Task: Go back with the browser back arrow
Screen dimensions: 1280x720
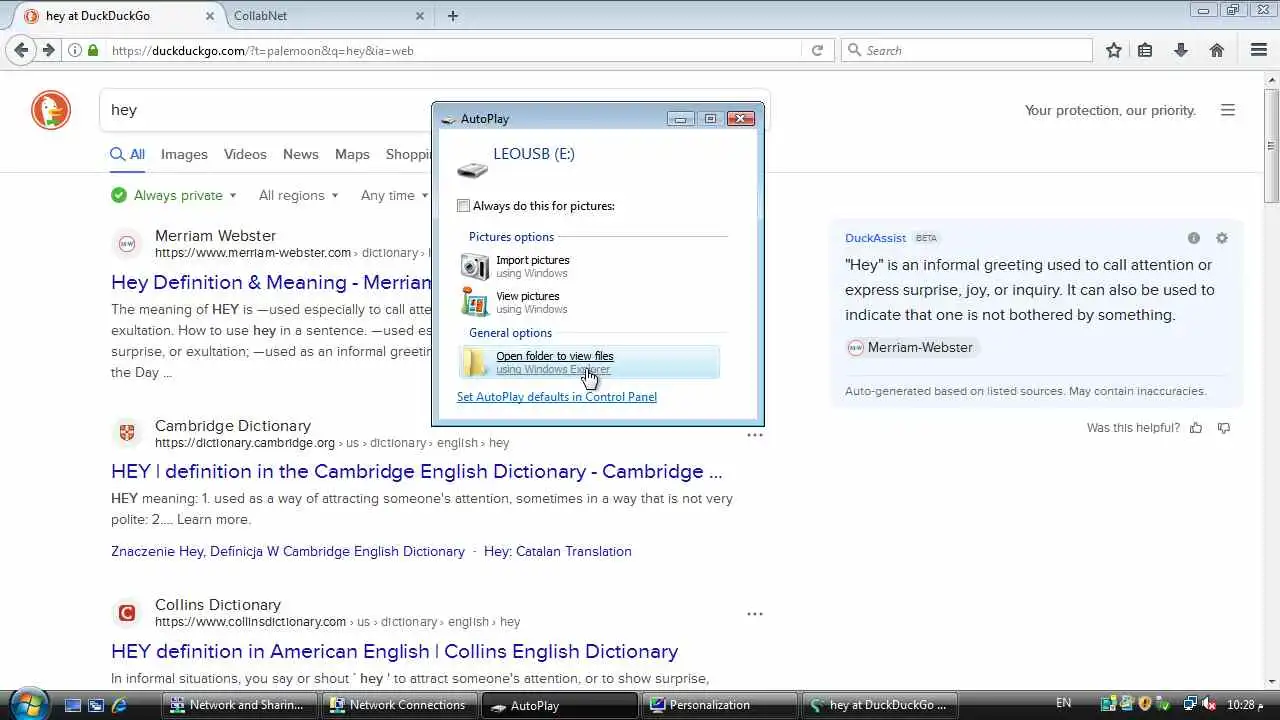Action: tap(21, 50)
